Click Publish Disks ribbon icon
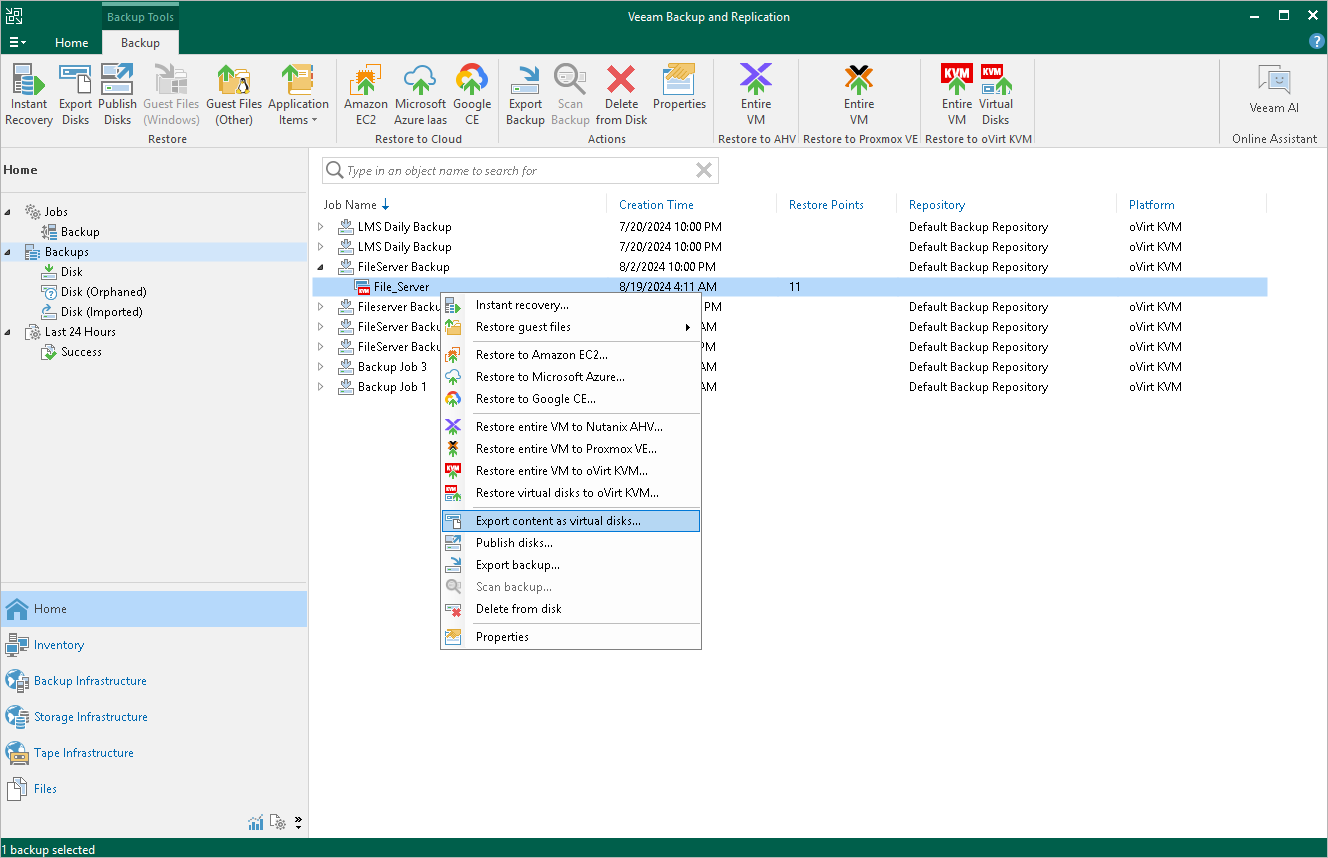 pyautogui.click(x=117, y=95)
